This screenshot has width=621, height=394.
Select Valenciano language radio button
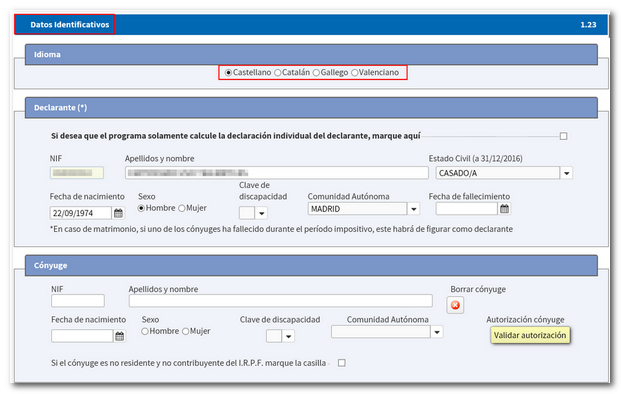coord(354,72)
